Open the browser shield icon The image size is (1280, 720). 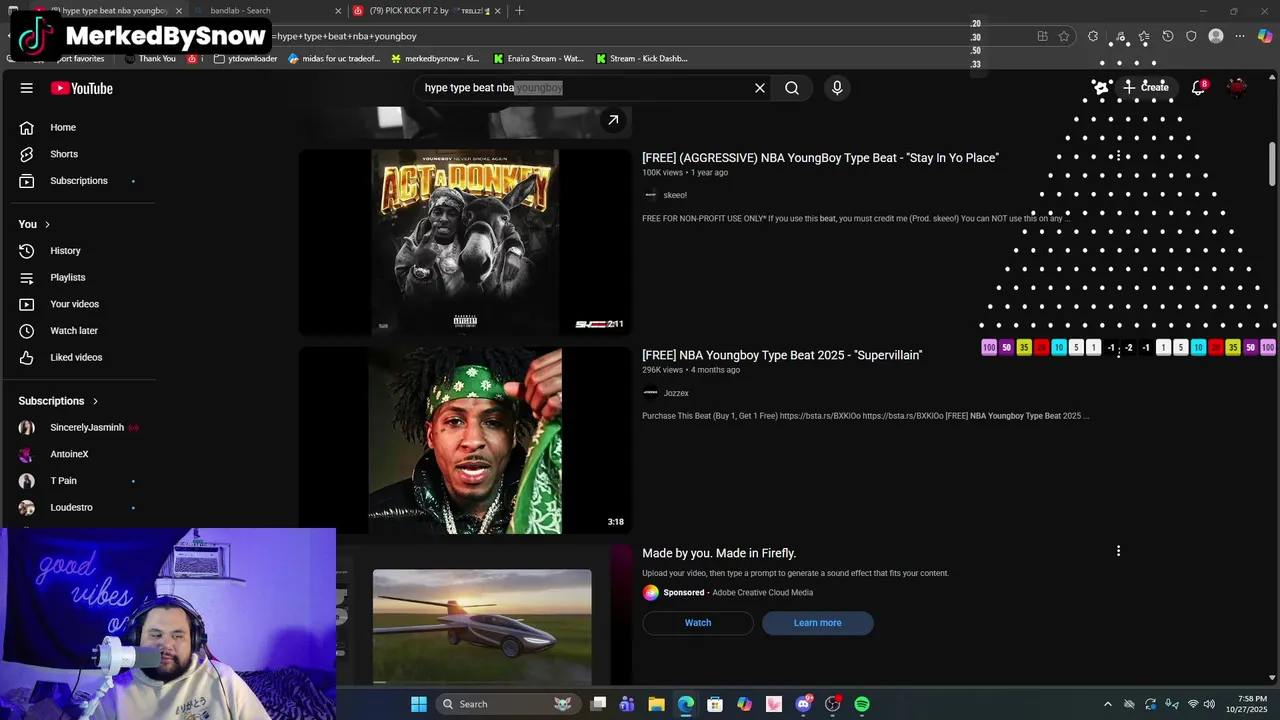pyautogui.click(x=1191, y=36)
